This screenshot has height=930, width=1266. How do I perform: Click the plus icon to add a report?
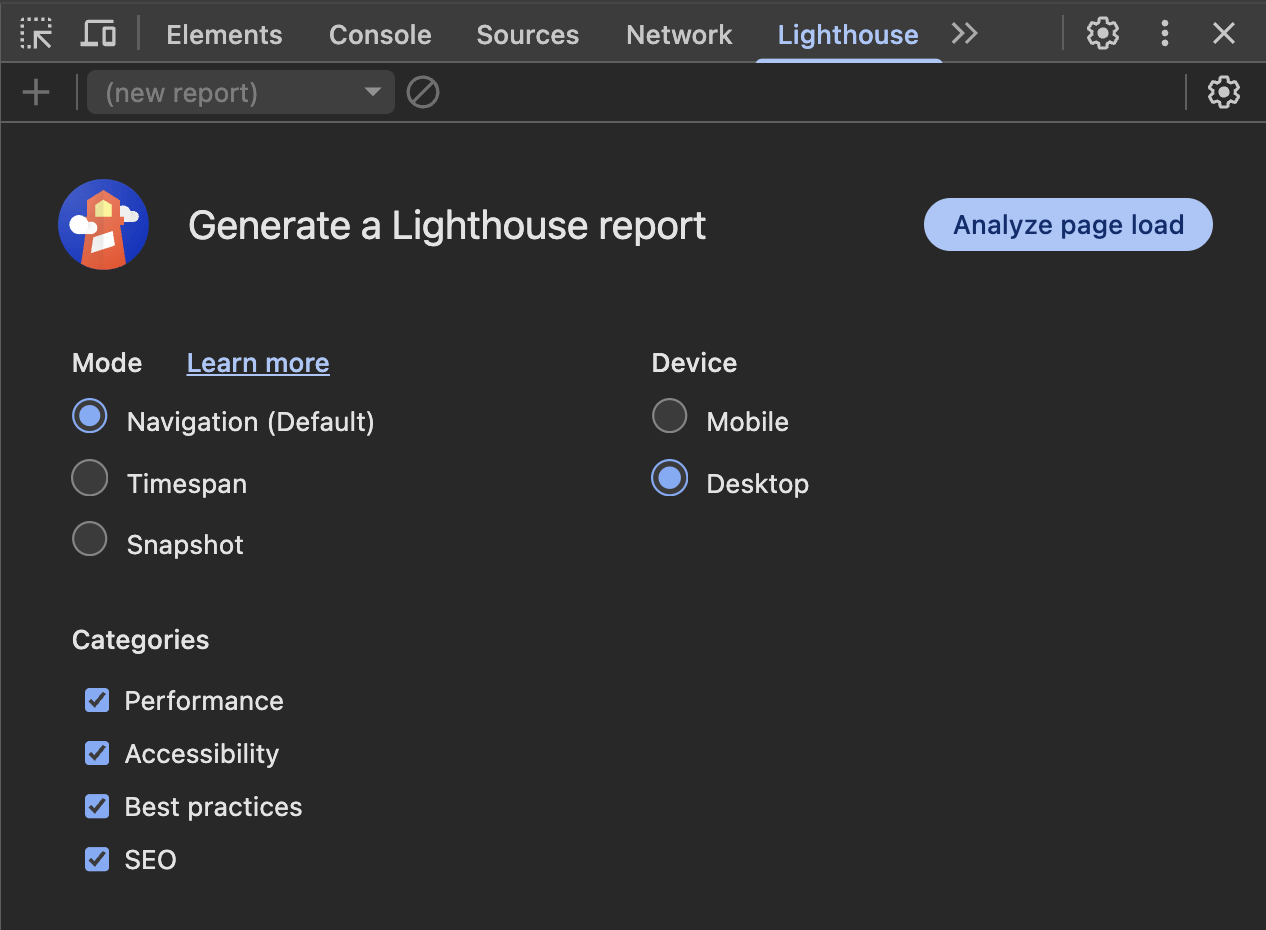pyautogui.click(x=36, y=93)
